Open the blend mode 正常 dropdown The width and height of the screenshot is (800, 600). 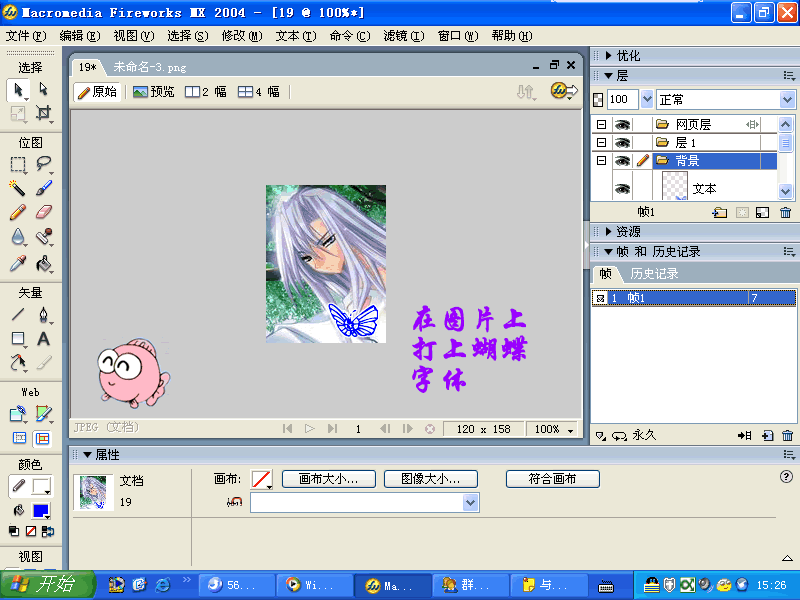[787, 99]
